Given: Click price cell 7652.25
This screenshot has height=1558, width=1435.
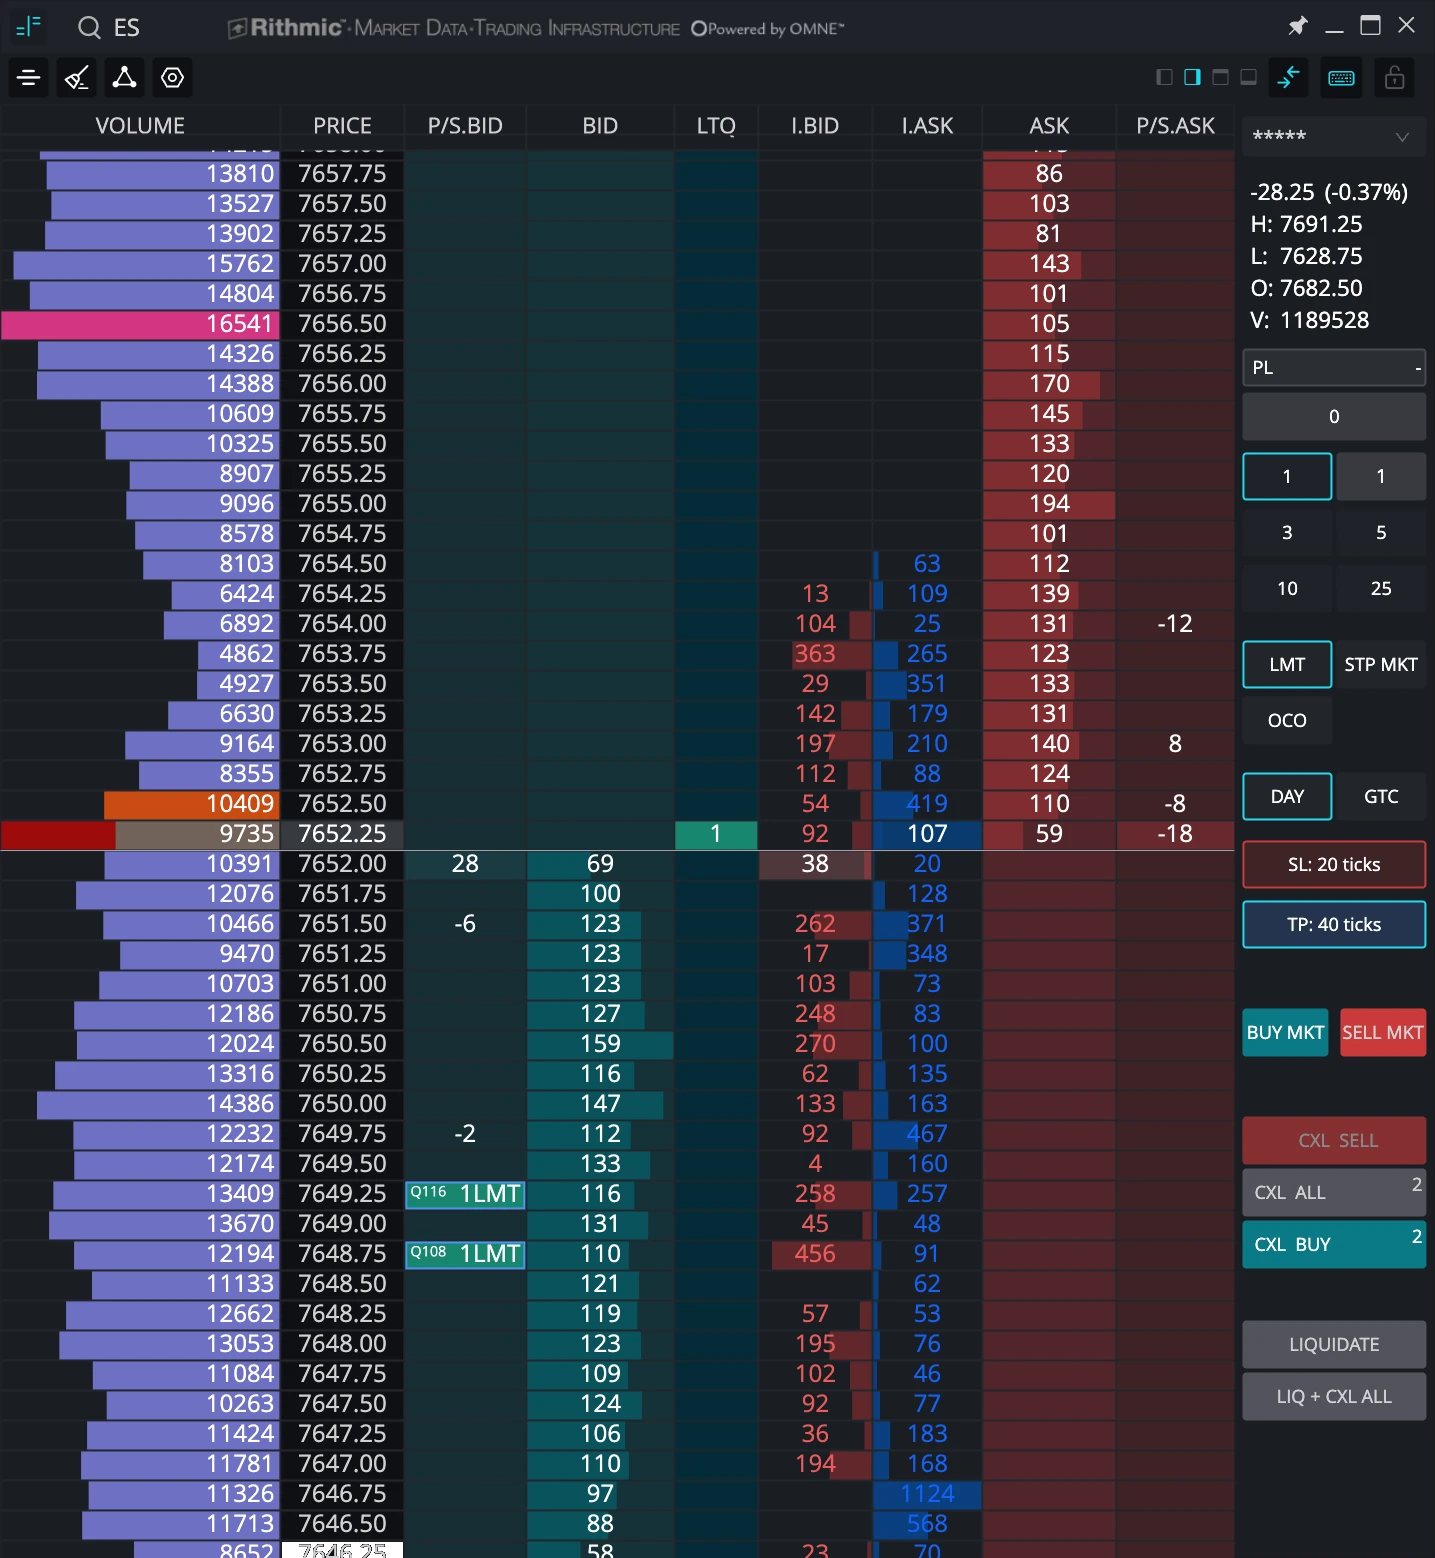Looking at the screenshot, I should (342, 834).
